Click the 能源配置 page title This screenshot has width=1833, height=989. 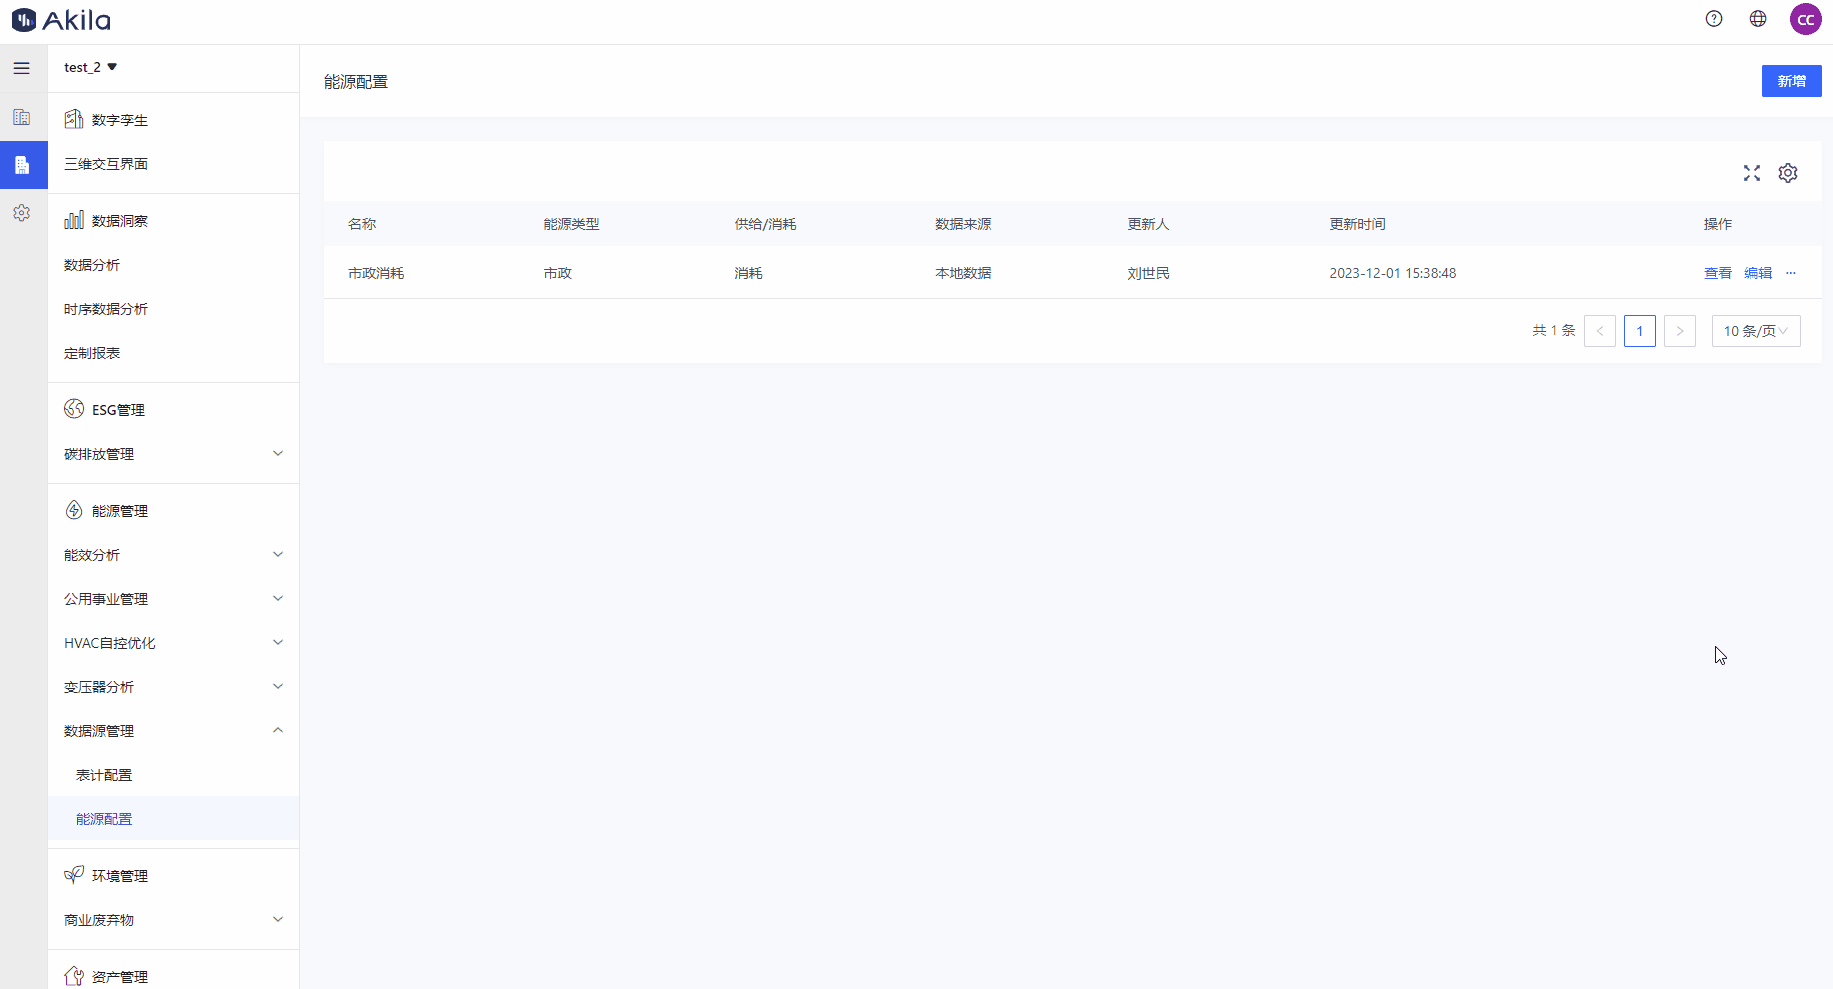356,82
